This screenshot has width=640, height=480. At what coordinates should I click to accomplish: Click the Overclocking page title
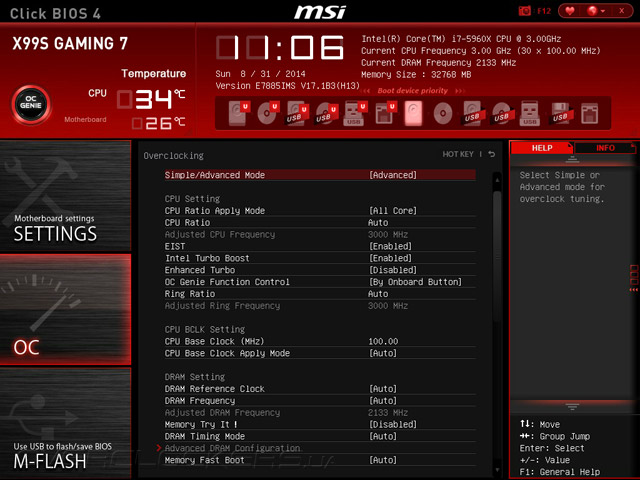click(x=173, y=156)
